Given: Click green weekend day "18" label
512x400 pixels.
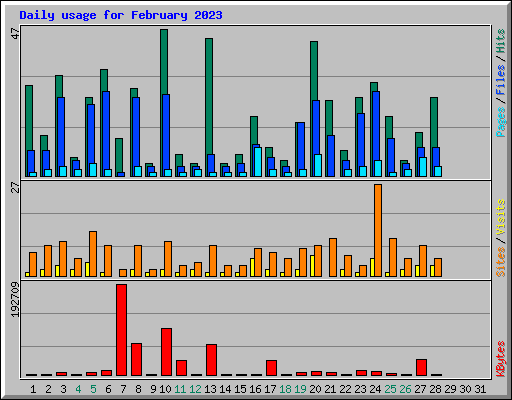Looking at the screenshot, I should coord(286,389).
